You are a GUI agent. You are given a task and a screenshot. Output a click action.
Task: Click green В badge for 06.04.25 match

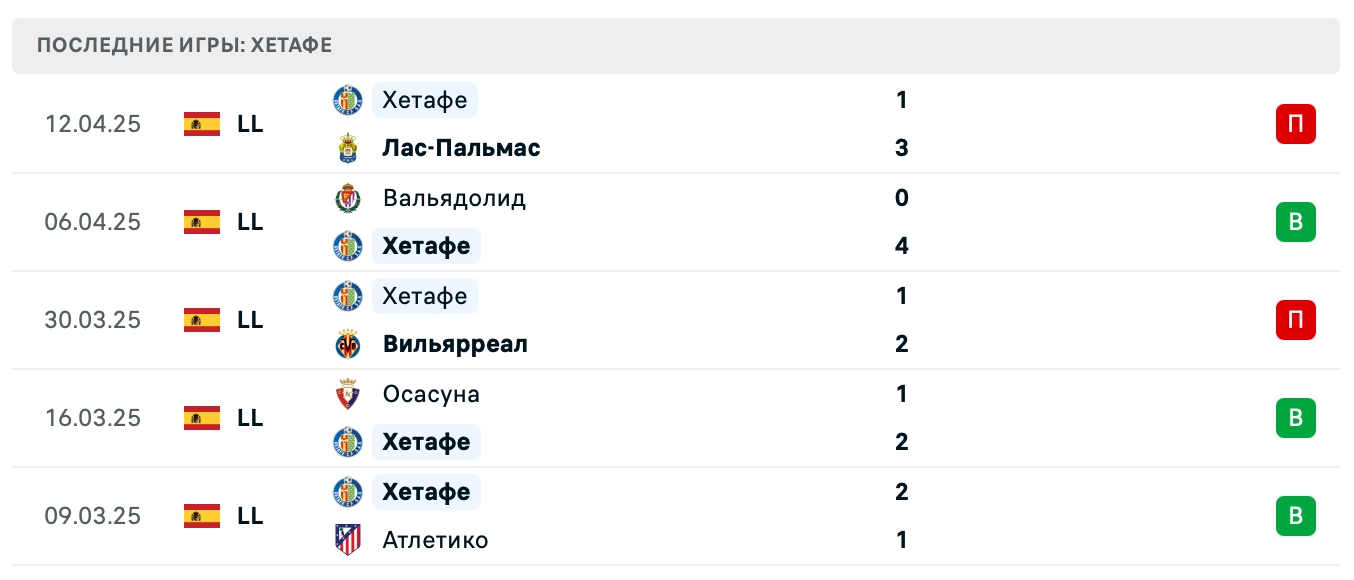(1295, 222)
